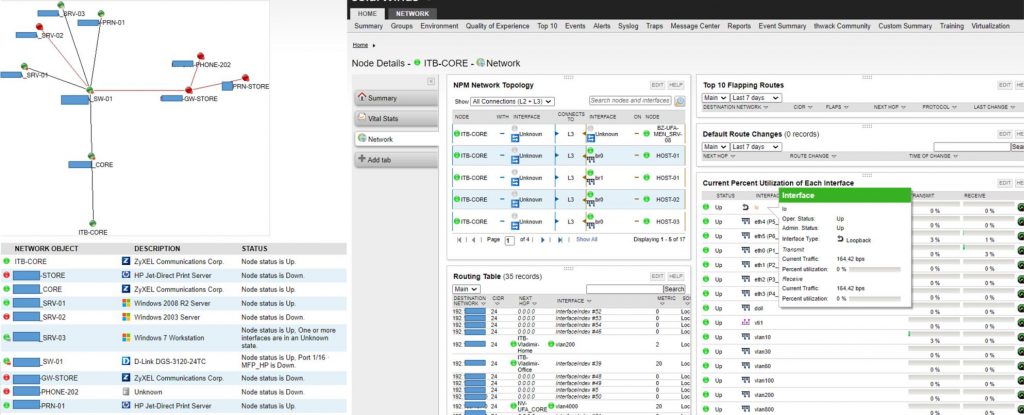Viewport: 1024px width, 415px height.
Task: Open Last 7 days dropdown in Flapping Routes
Action: (x=756, y=98)
